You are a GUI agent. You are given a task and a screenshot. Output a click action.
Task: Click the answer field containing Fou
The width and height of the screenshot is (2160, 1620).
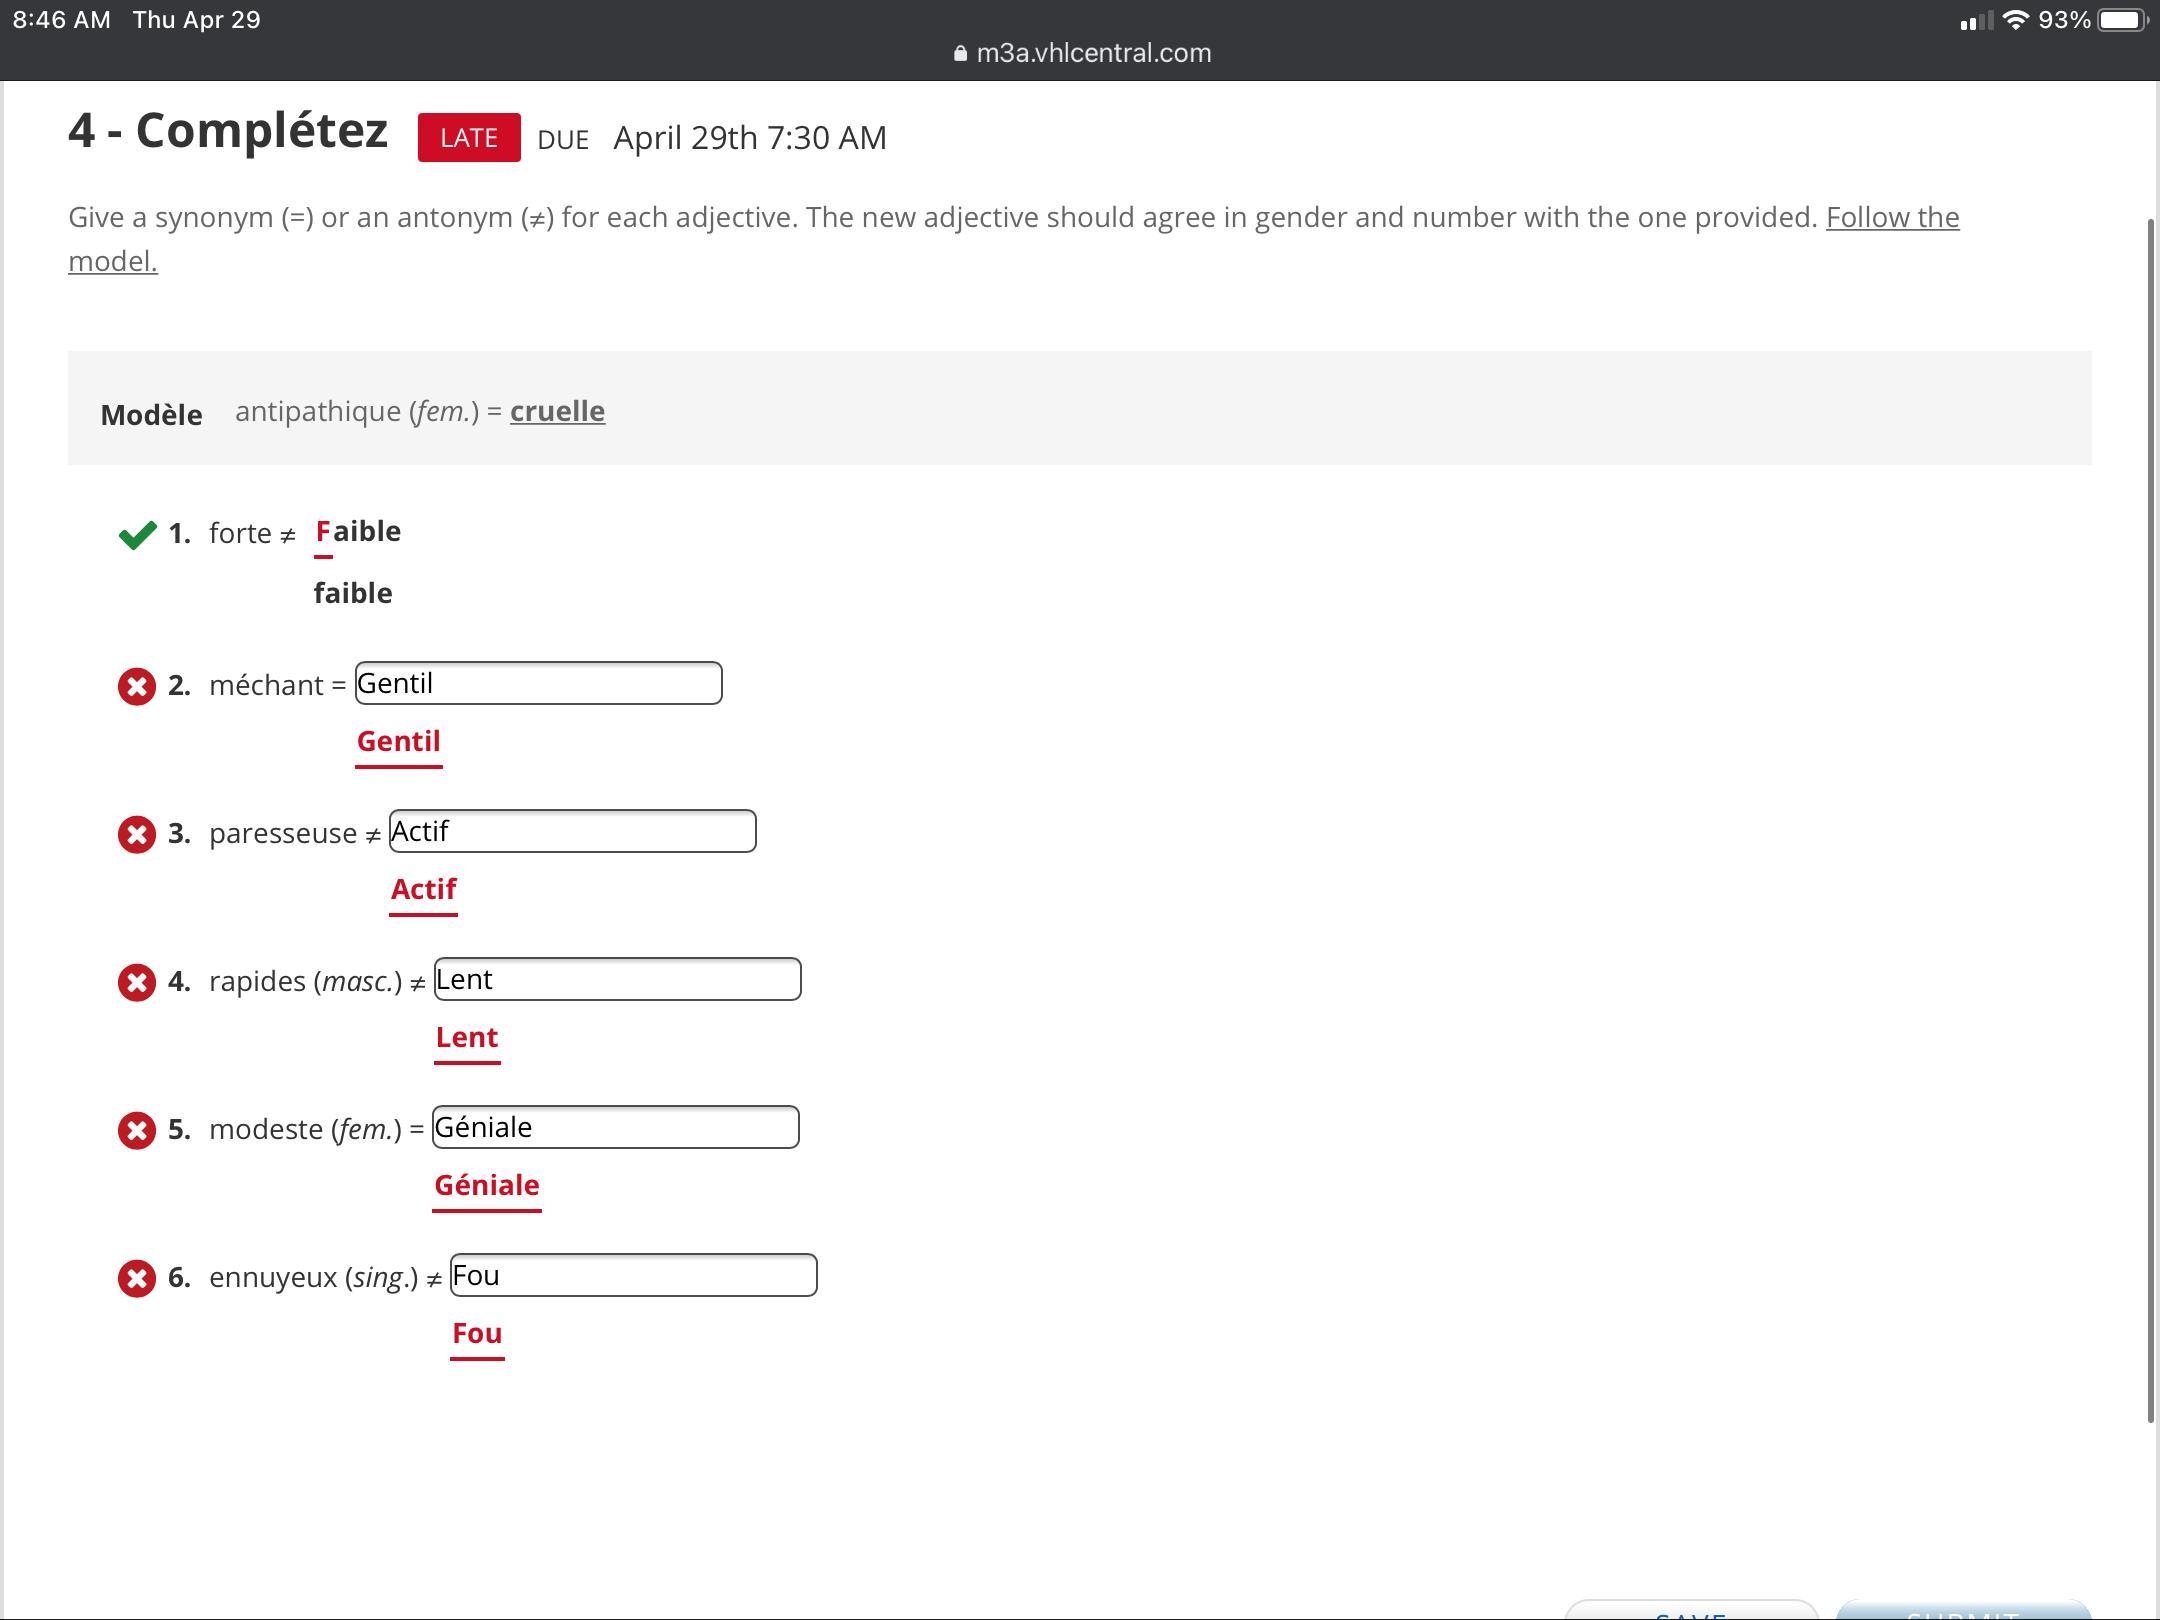tap(633, 1275)
